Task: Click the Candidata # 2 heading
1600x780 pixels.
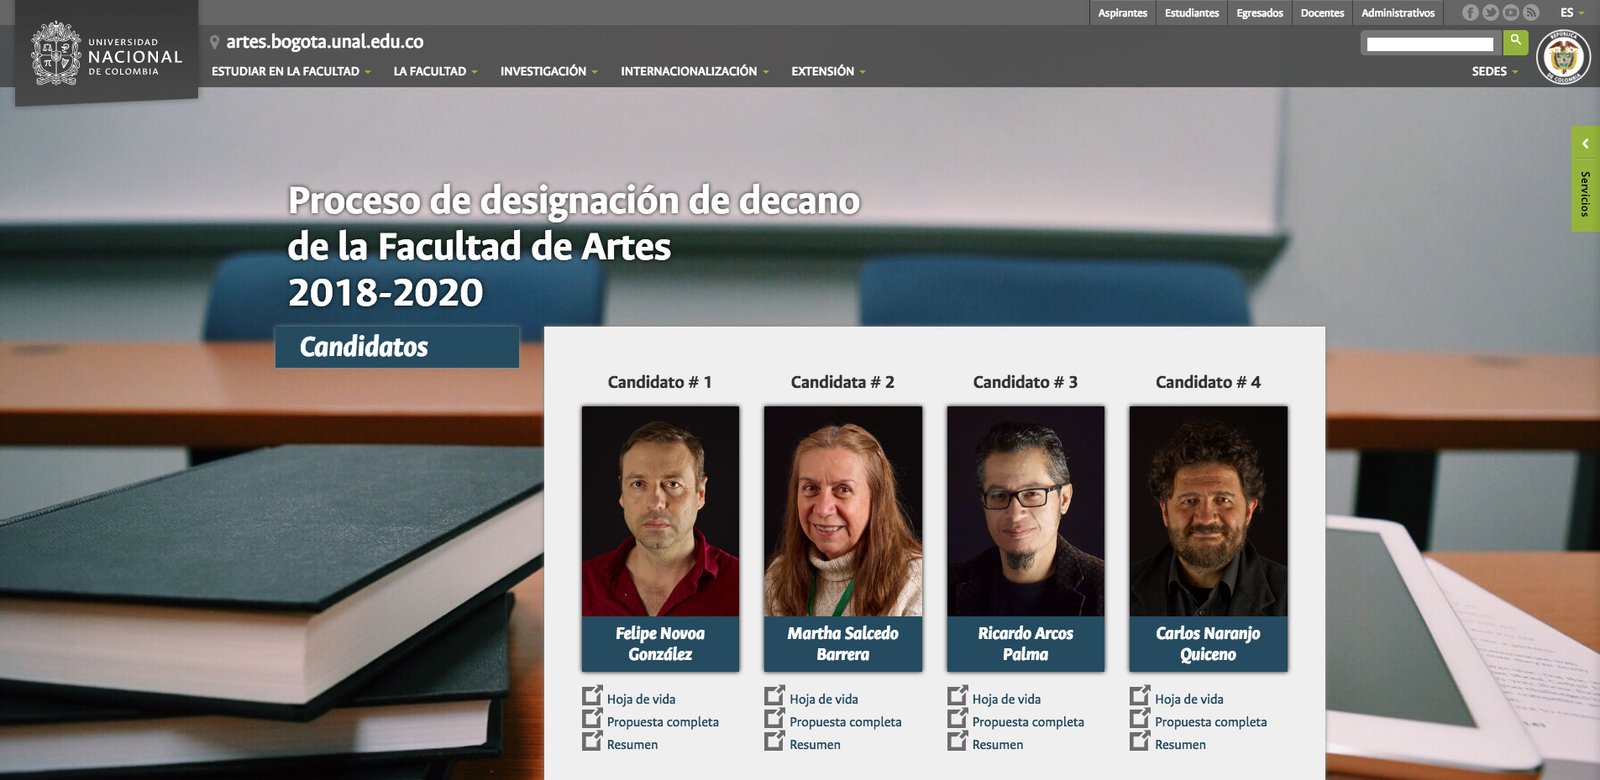Action: [x=843, y=382]
